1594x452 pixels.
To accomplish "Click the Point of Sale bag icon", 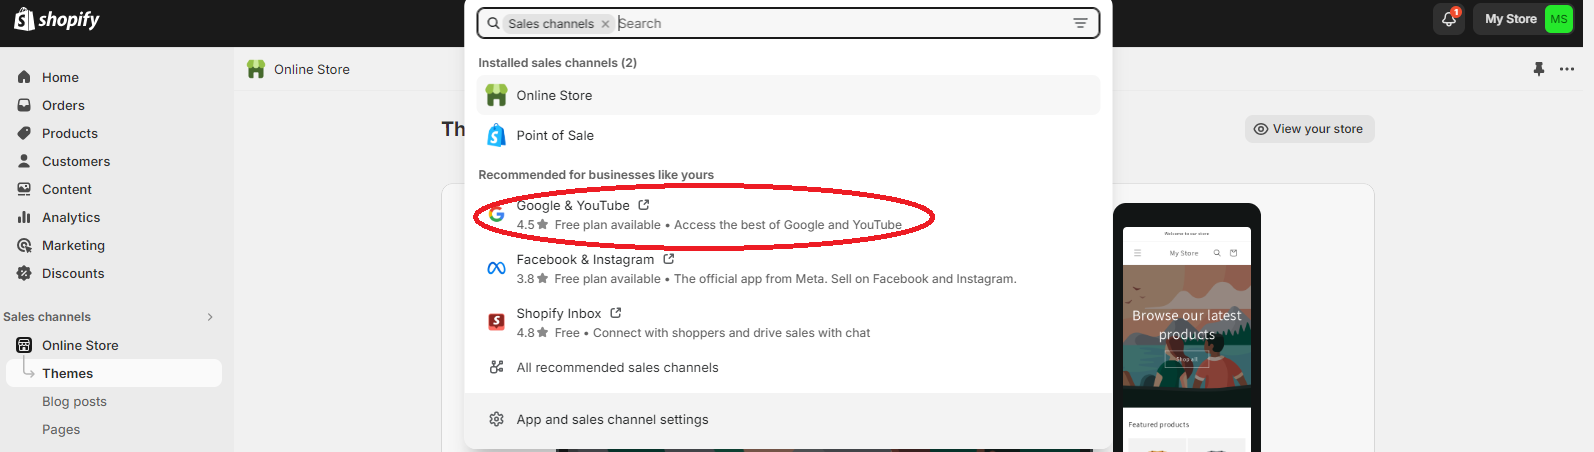I will (496, 135).
